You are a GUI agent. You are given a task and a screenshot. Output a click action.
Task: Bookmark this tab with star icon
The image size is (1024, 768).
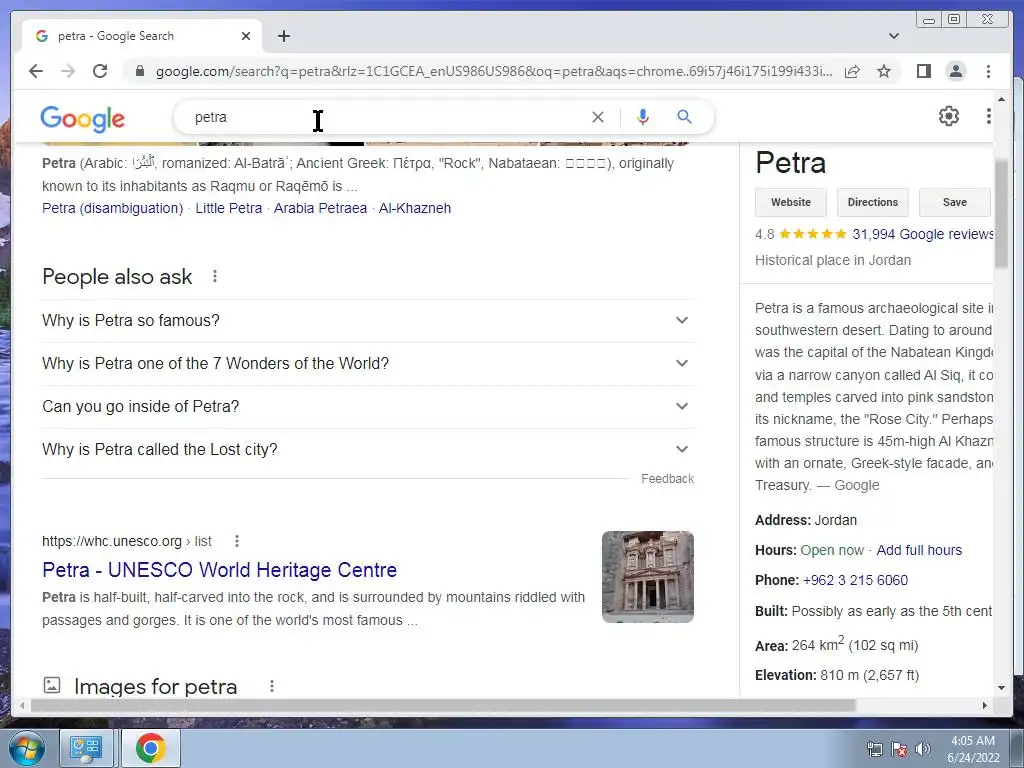[x=884, y=71]
